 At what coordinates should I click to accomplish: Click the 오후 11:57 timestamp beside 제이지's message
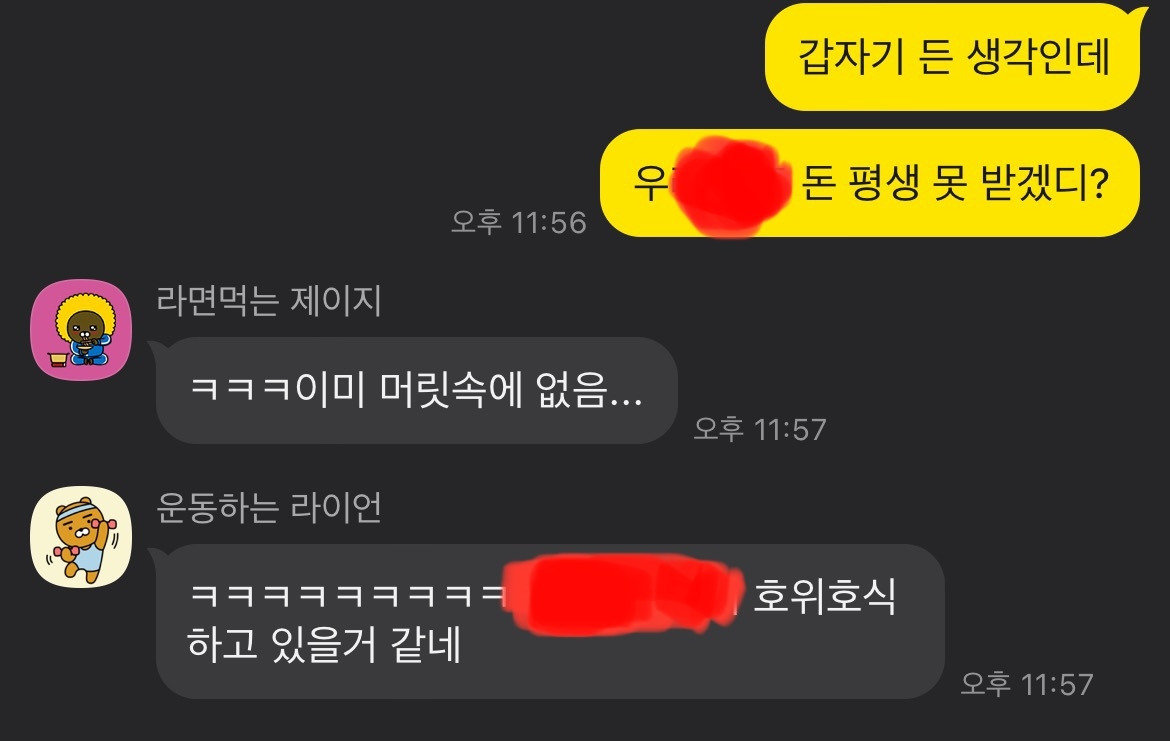tap(760, 429)
